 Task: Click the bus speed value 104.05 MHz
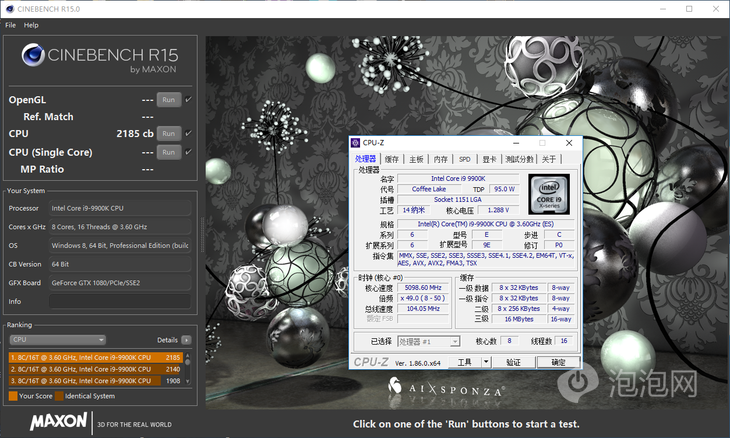pos(423,309)
